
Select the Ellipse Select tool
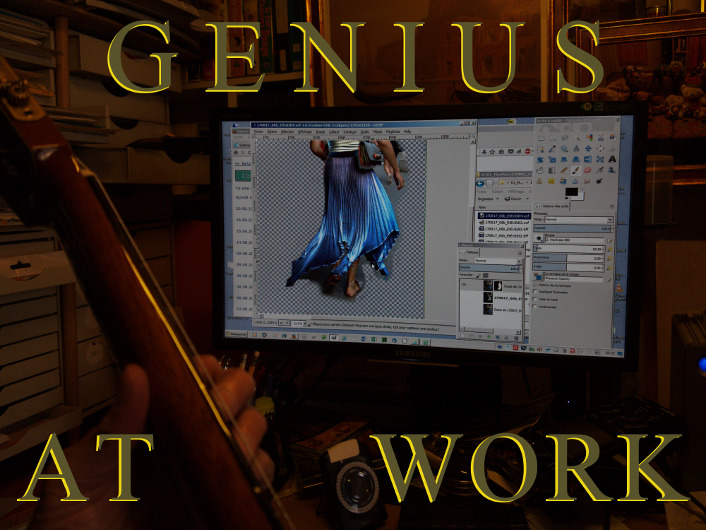pyautogui.click(x=553, y=138)
